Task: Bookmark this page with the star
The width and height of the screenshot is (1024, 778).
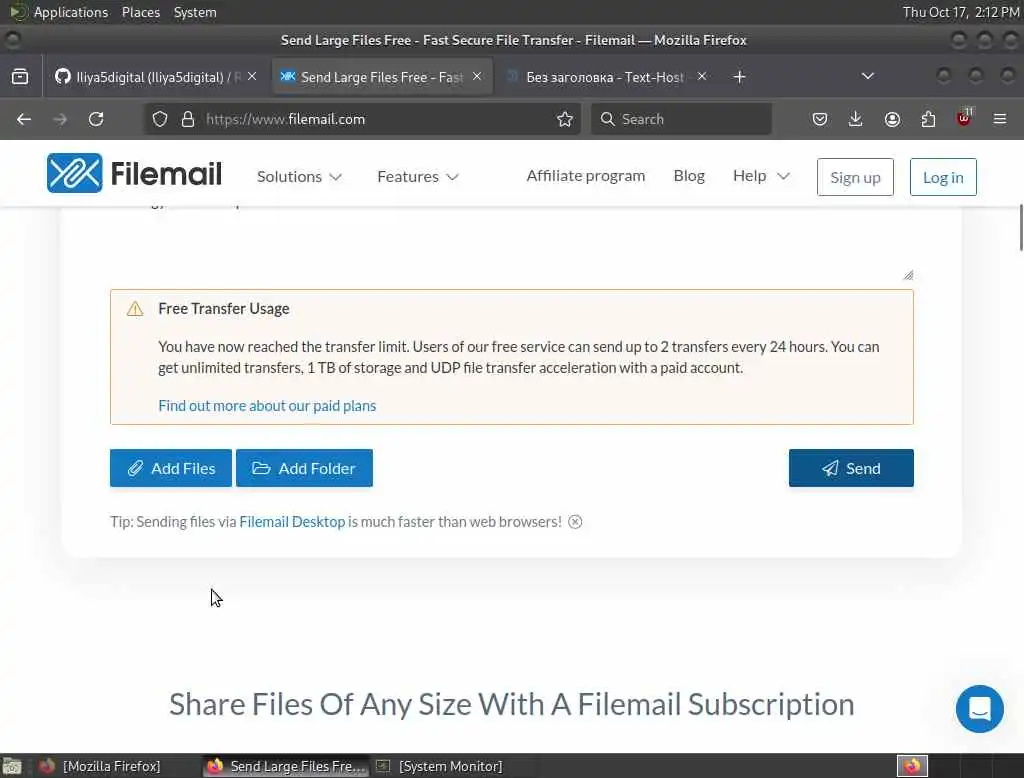Action: 565,119
